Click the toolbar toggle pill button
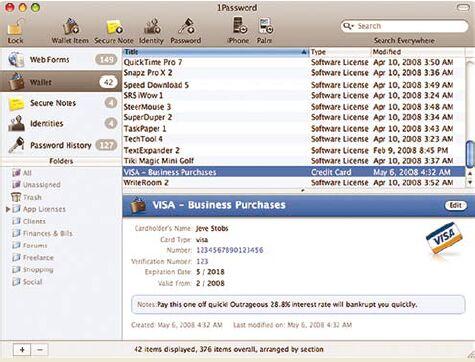Image resolution: width=475 pixels, height=362 pixels. coord(463,7)
